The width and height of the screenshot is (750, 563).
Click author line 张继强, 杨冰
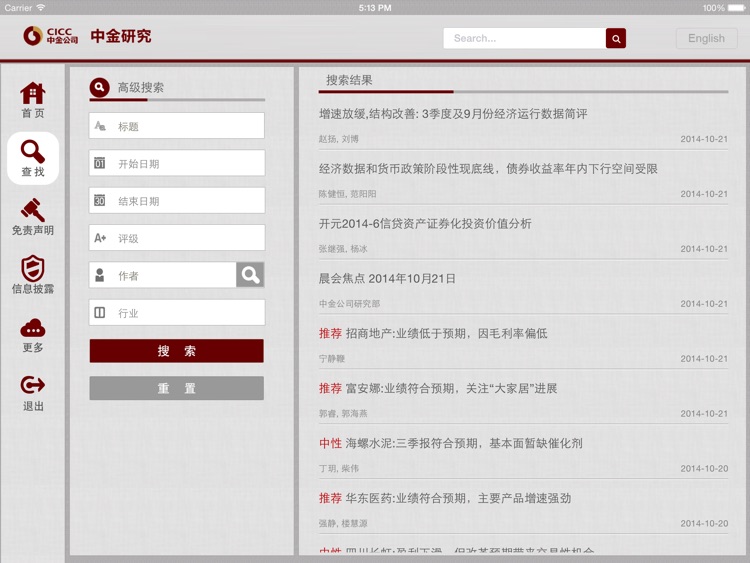pyautogui.click(x=343, y=249)
